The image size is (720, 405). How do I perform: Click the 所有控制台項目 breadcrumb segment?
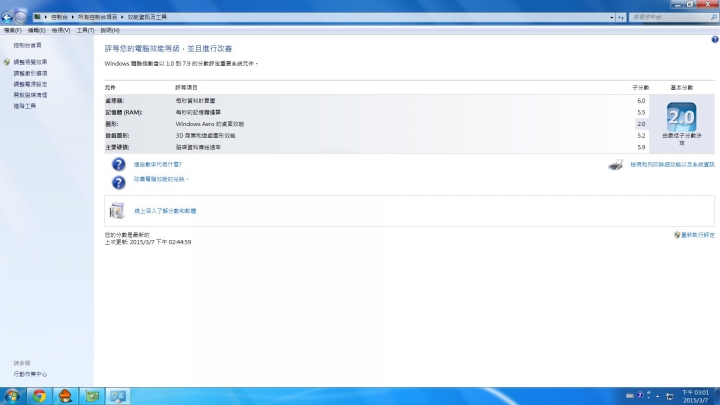(97, 17)
